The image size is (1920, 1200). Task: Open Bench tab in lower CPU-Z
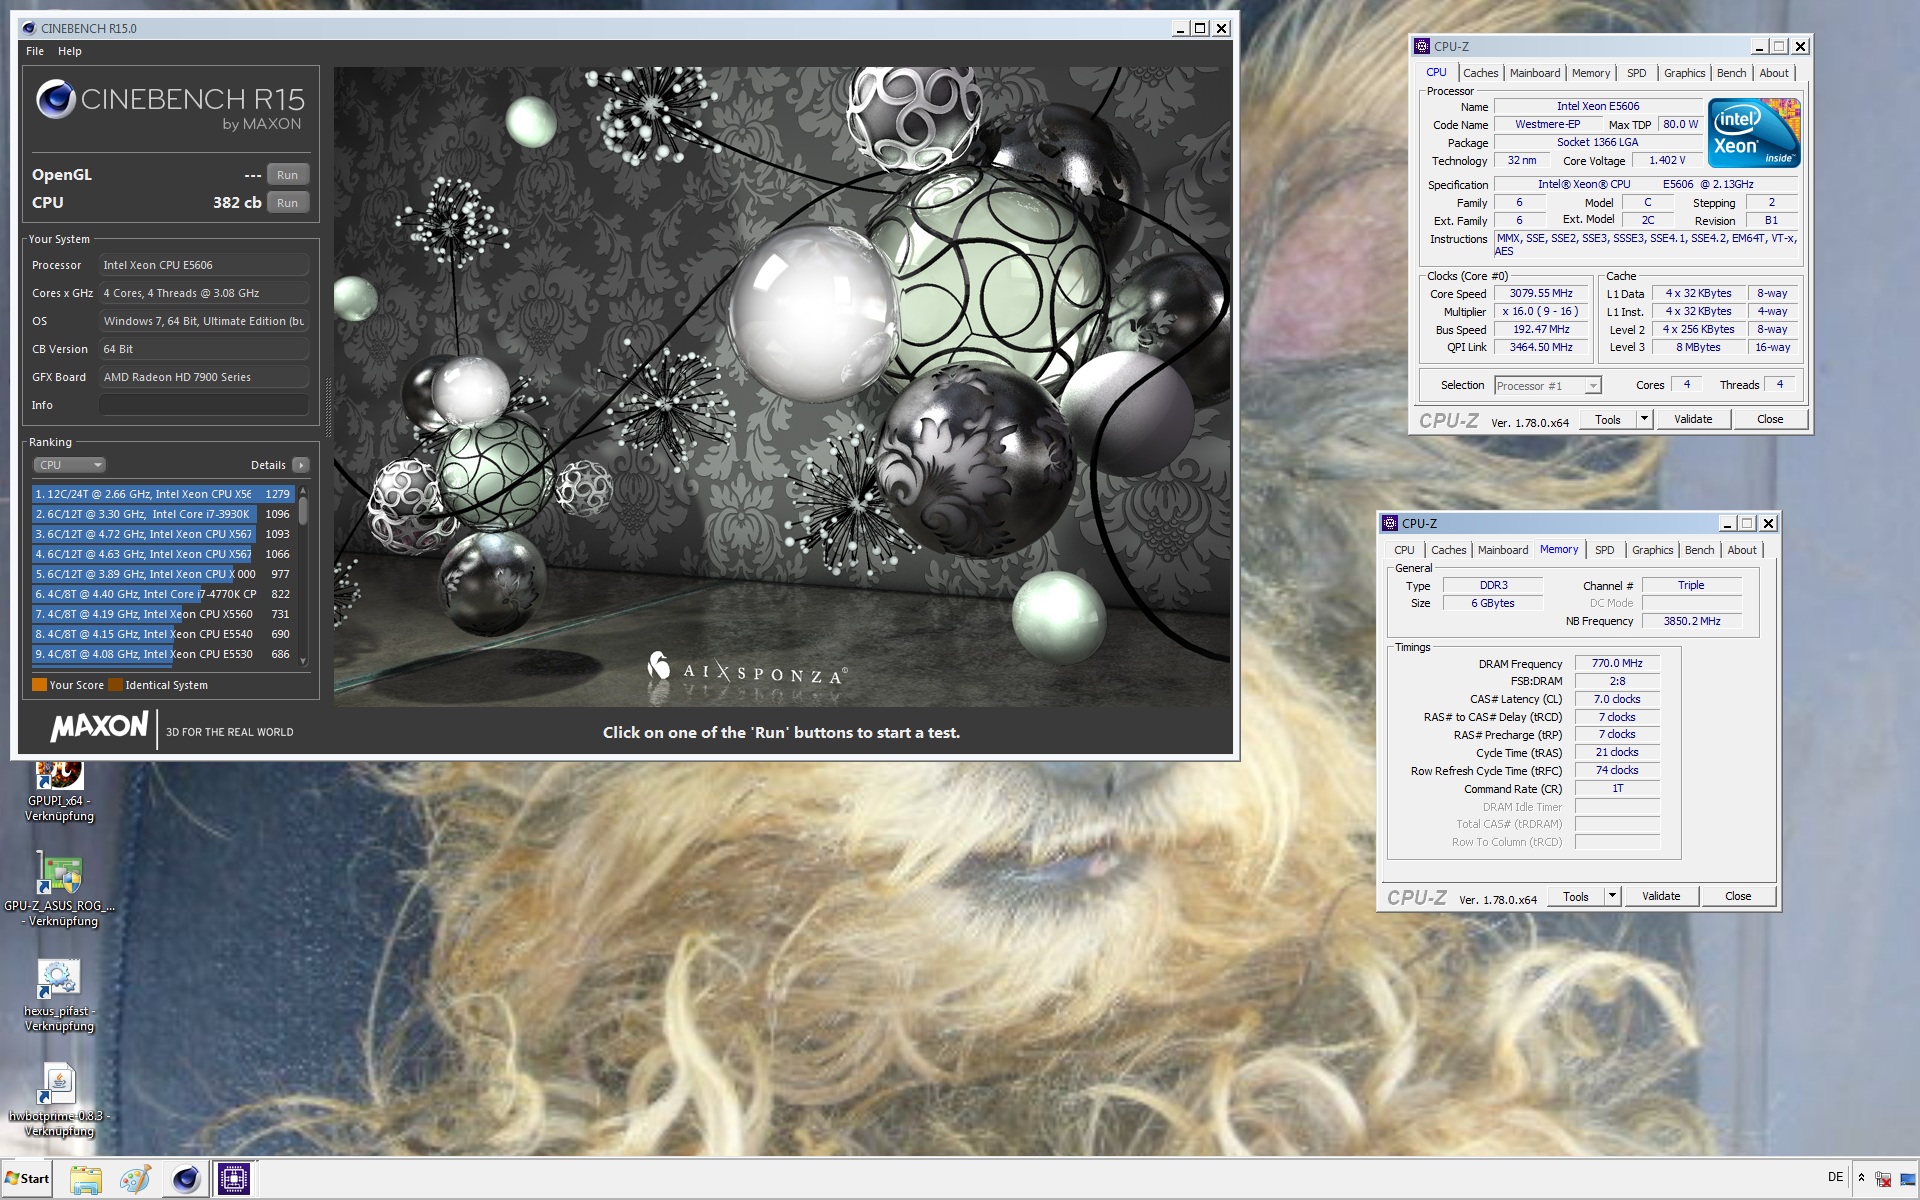1699,550
